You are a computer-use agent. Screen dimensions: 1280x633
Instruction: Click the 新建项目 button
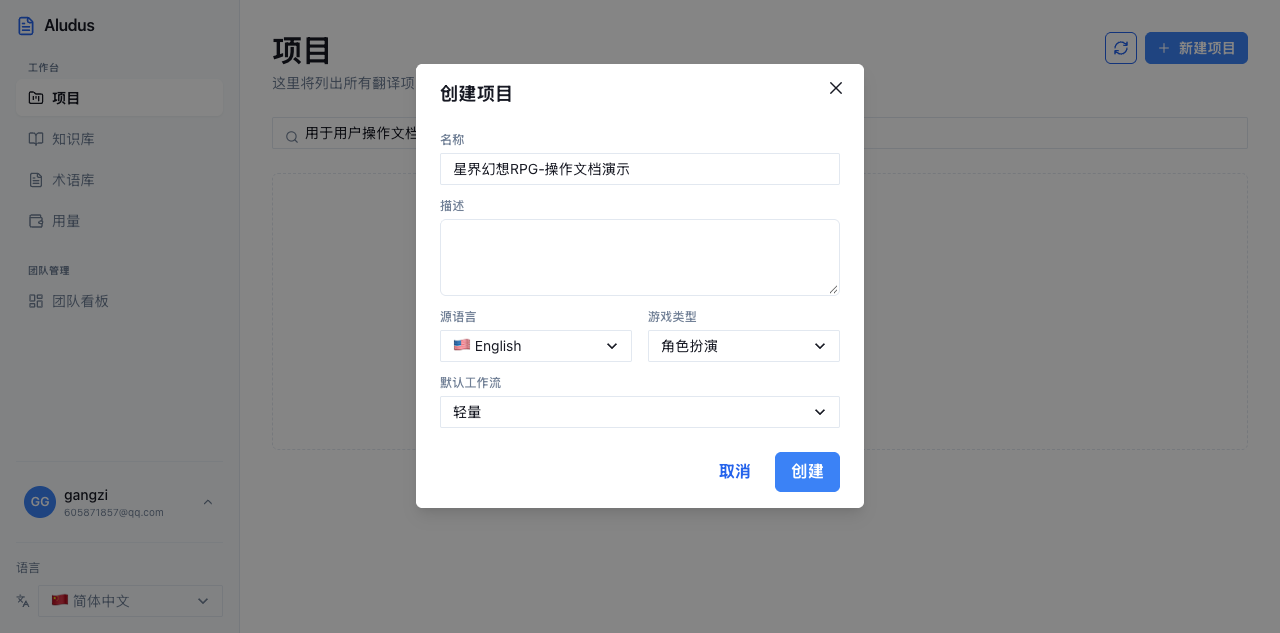point(1196,48)
